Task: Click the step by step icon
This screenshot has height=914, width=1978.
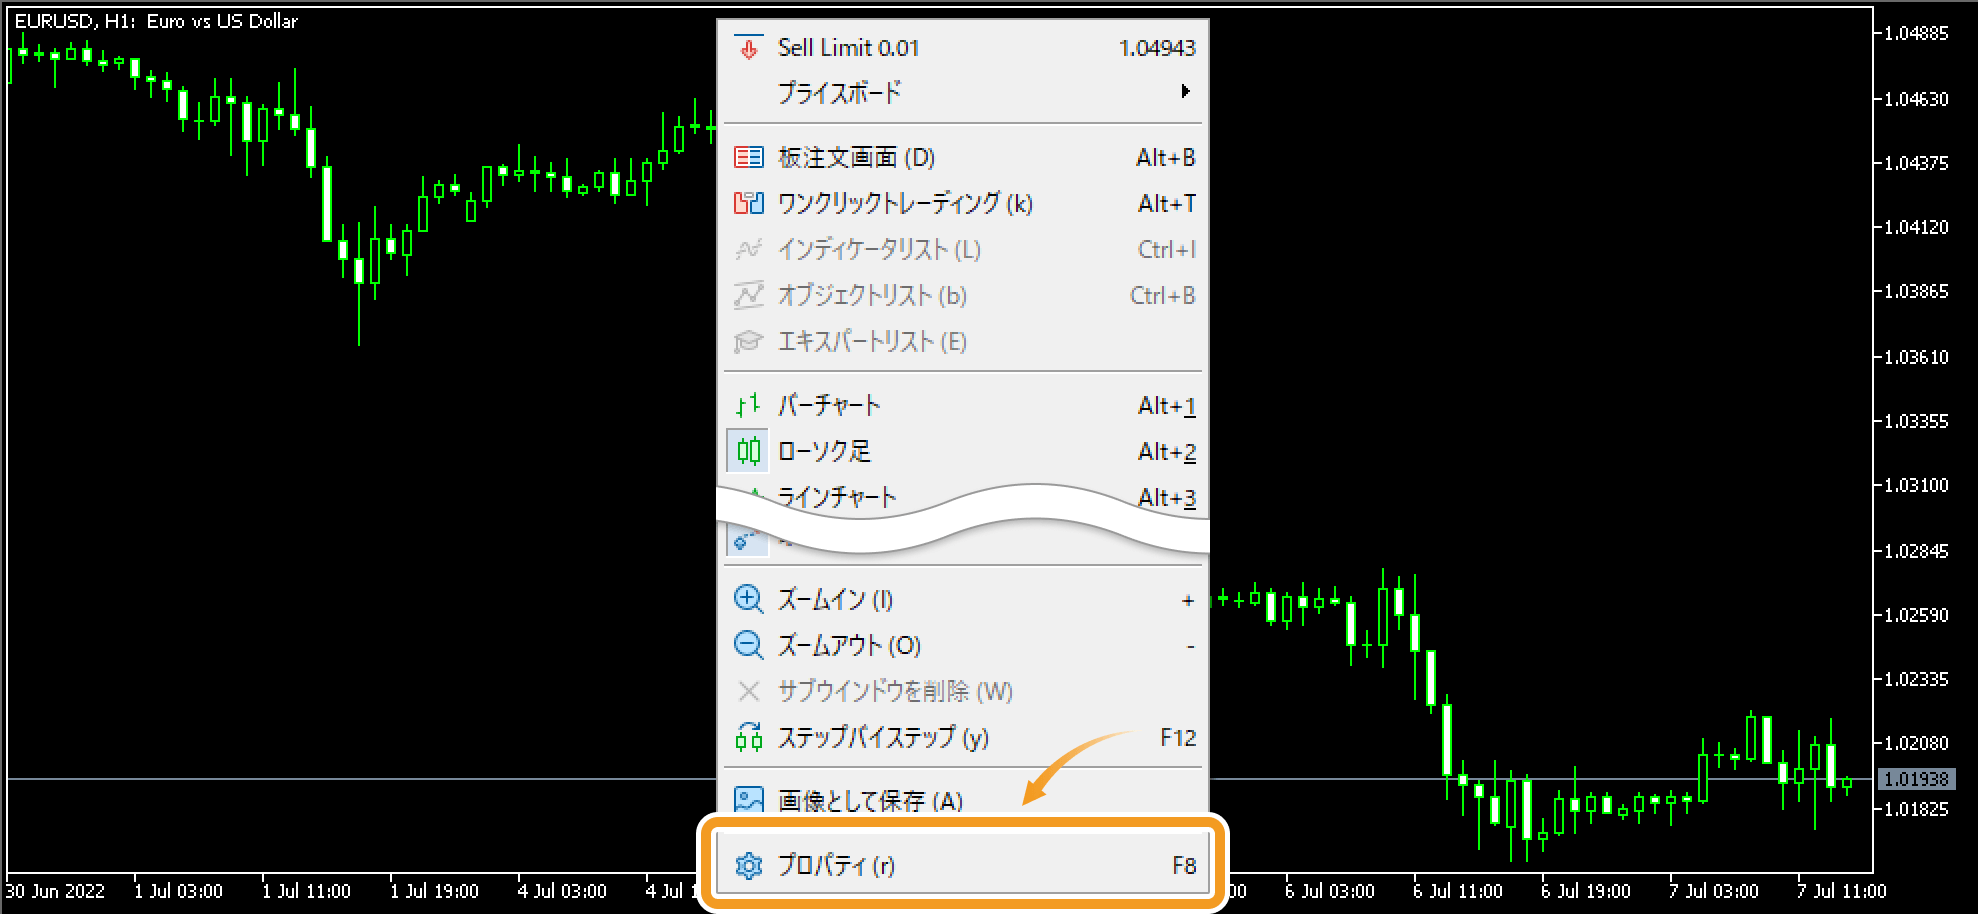Action: pos(748,737)
